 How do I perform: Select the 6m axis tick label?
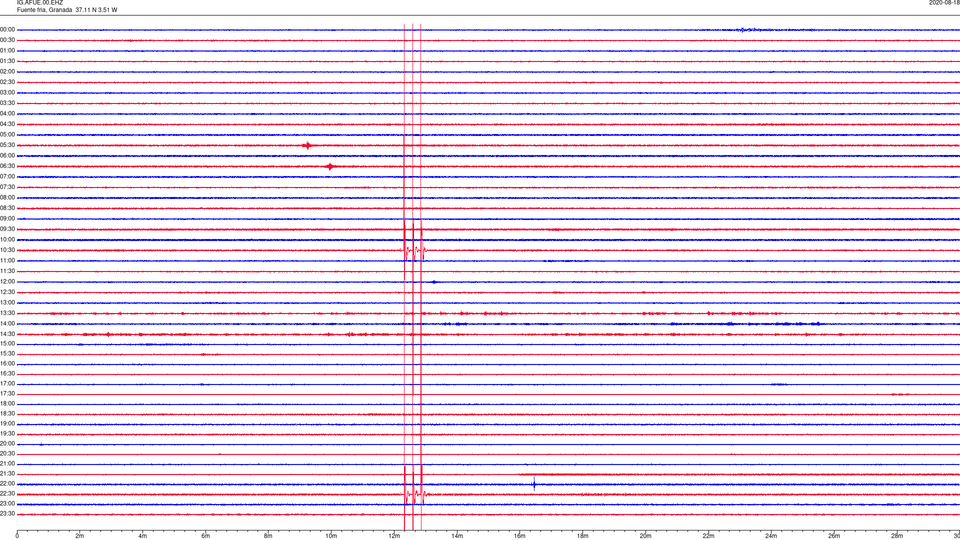(206, 536)
